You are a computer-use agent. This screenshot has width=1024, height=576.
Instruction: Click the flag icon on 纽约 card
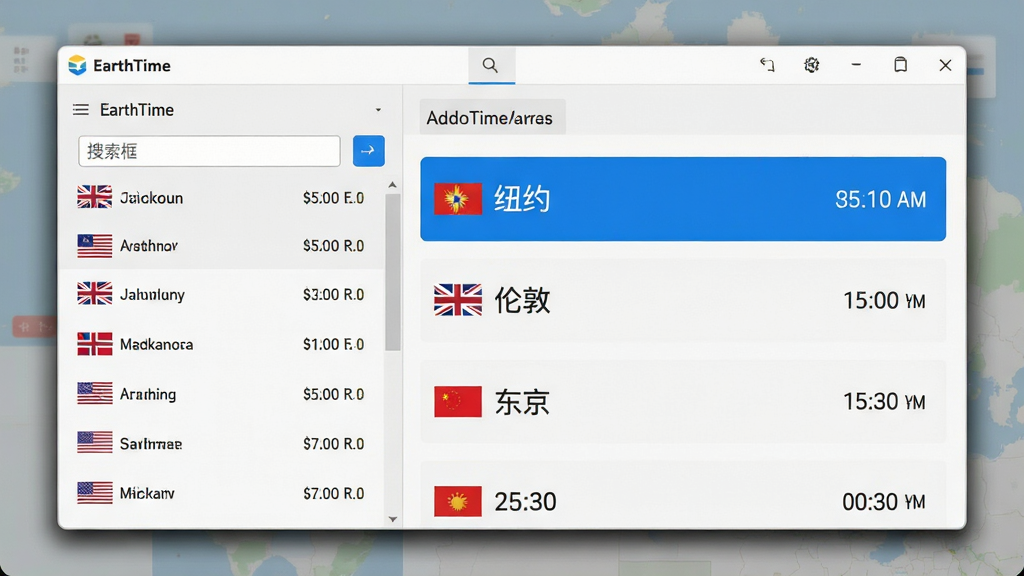click(458, 199)
